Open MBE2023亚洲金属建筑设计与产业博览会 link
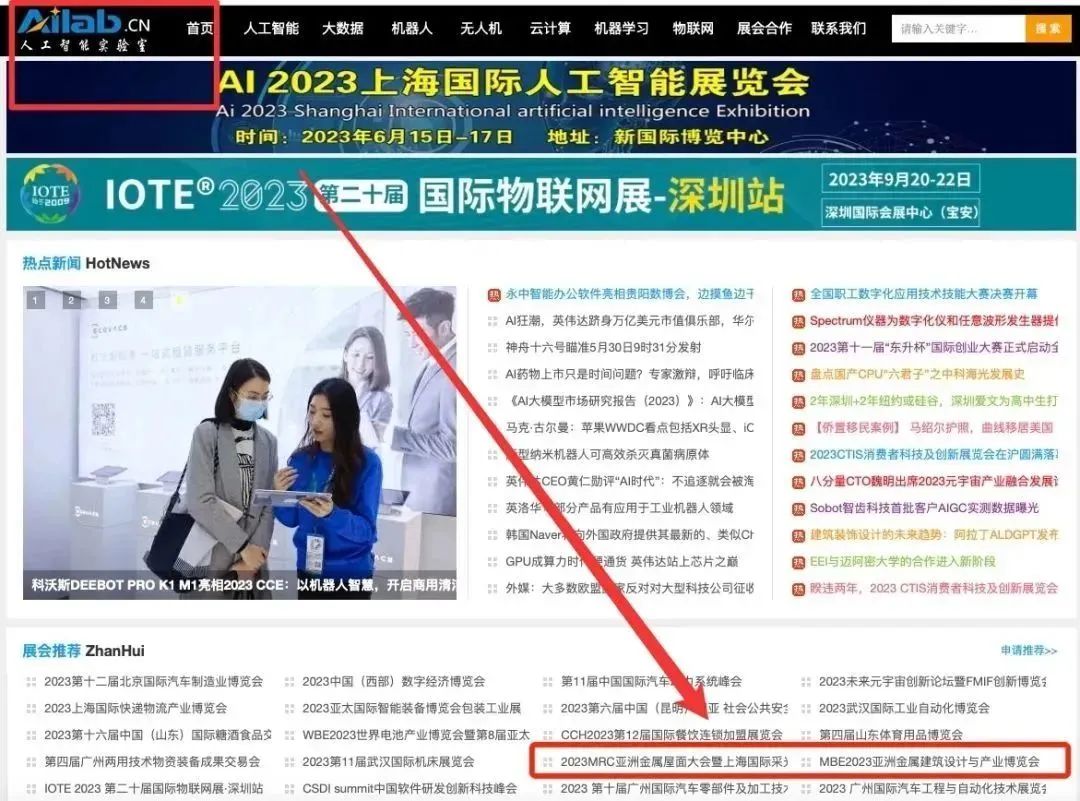This screenshot has width=1080, height=801. pyautogui.click(x=928, y=762)
